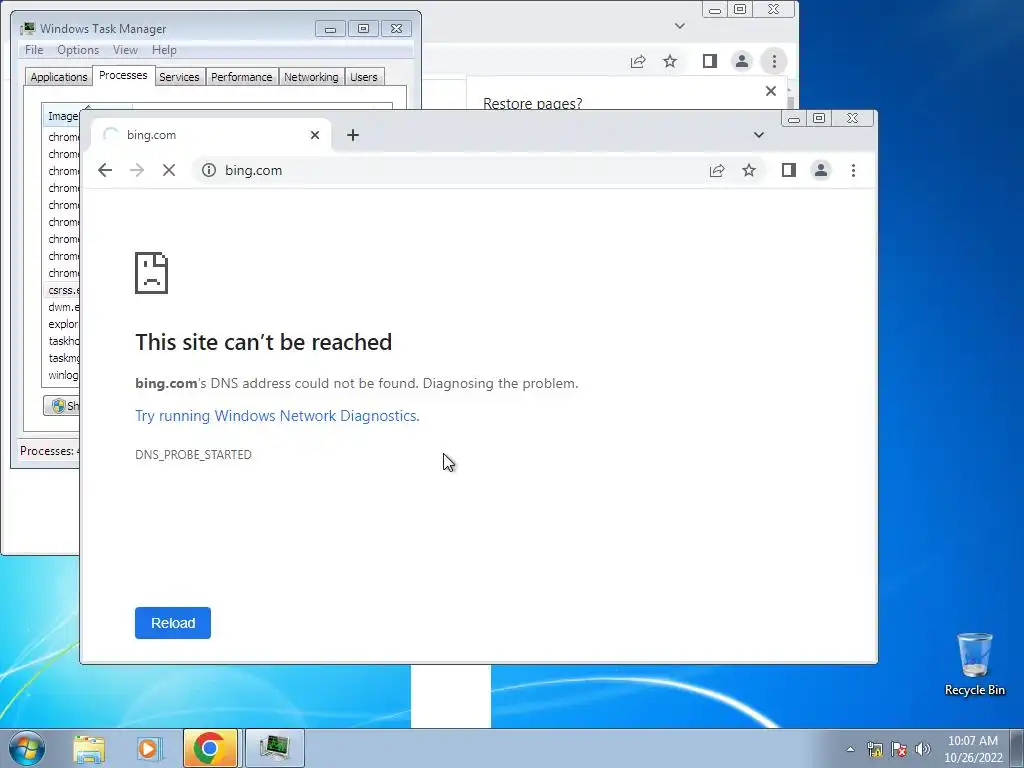
Task: Select the Recycle Bin desktop icon
Action: [x=974, y=664]
